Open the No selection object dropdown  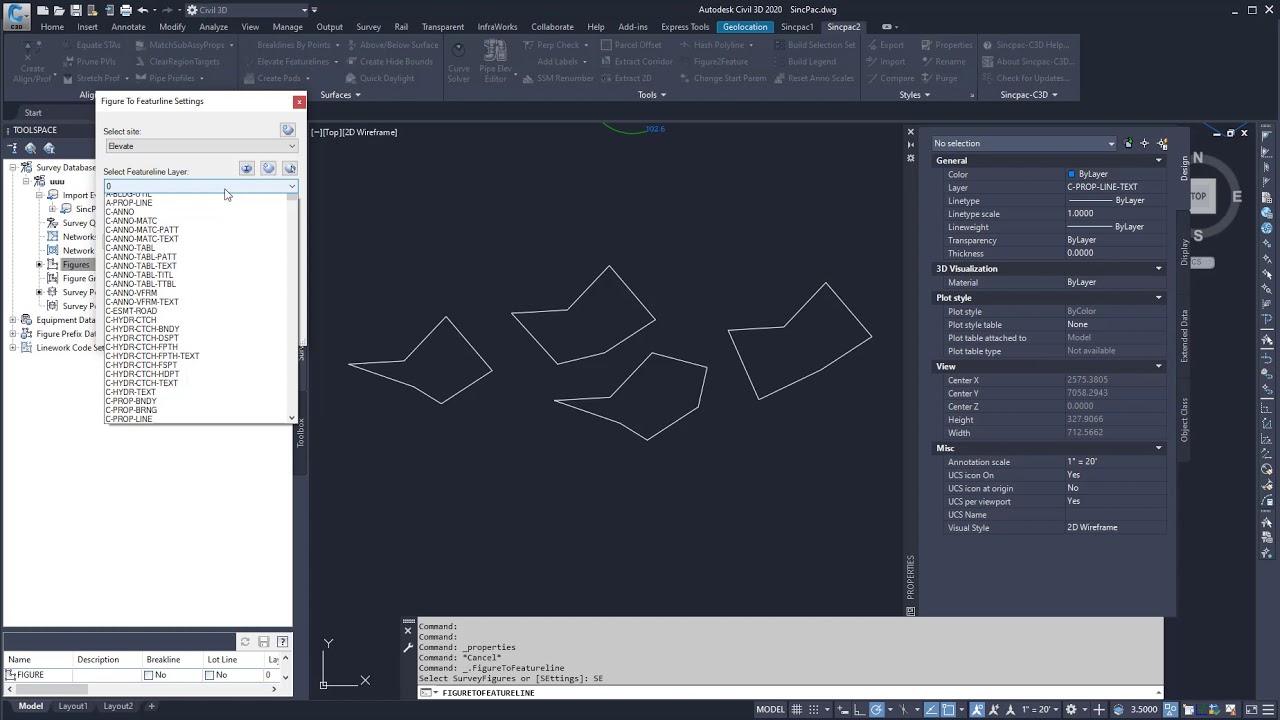click(x=1024, y=143)
